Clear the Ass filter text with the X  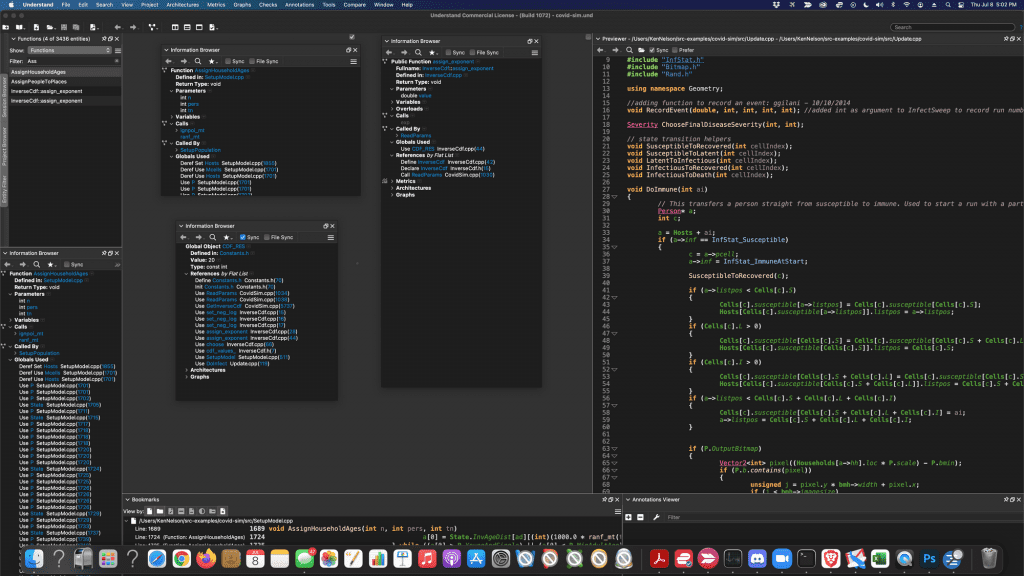pos(116,61)
